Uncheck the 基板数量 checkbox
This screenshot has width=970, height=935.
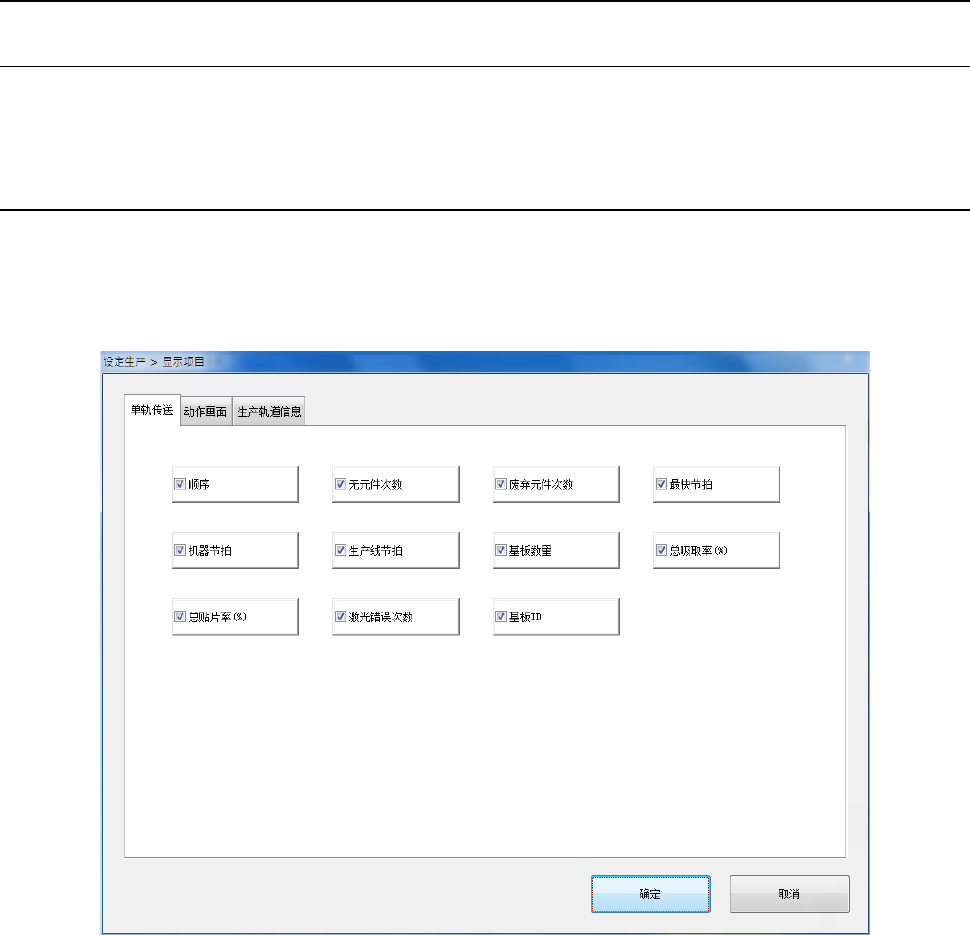point(501,550)
